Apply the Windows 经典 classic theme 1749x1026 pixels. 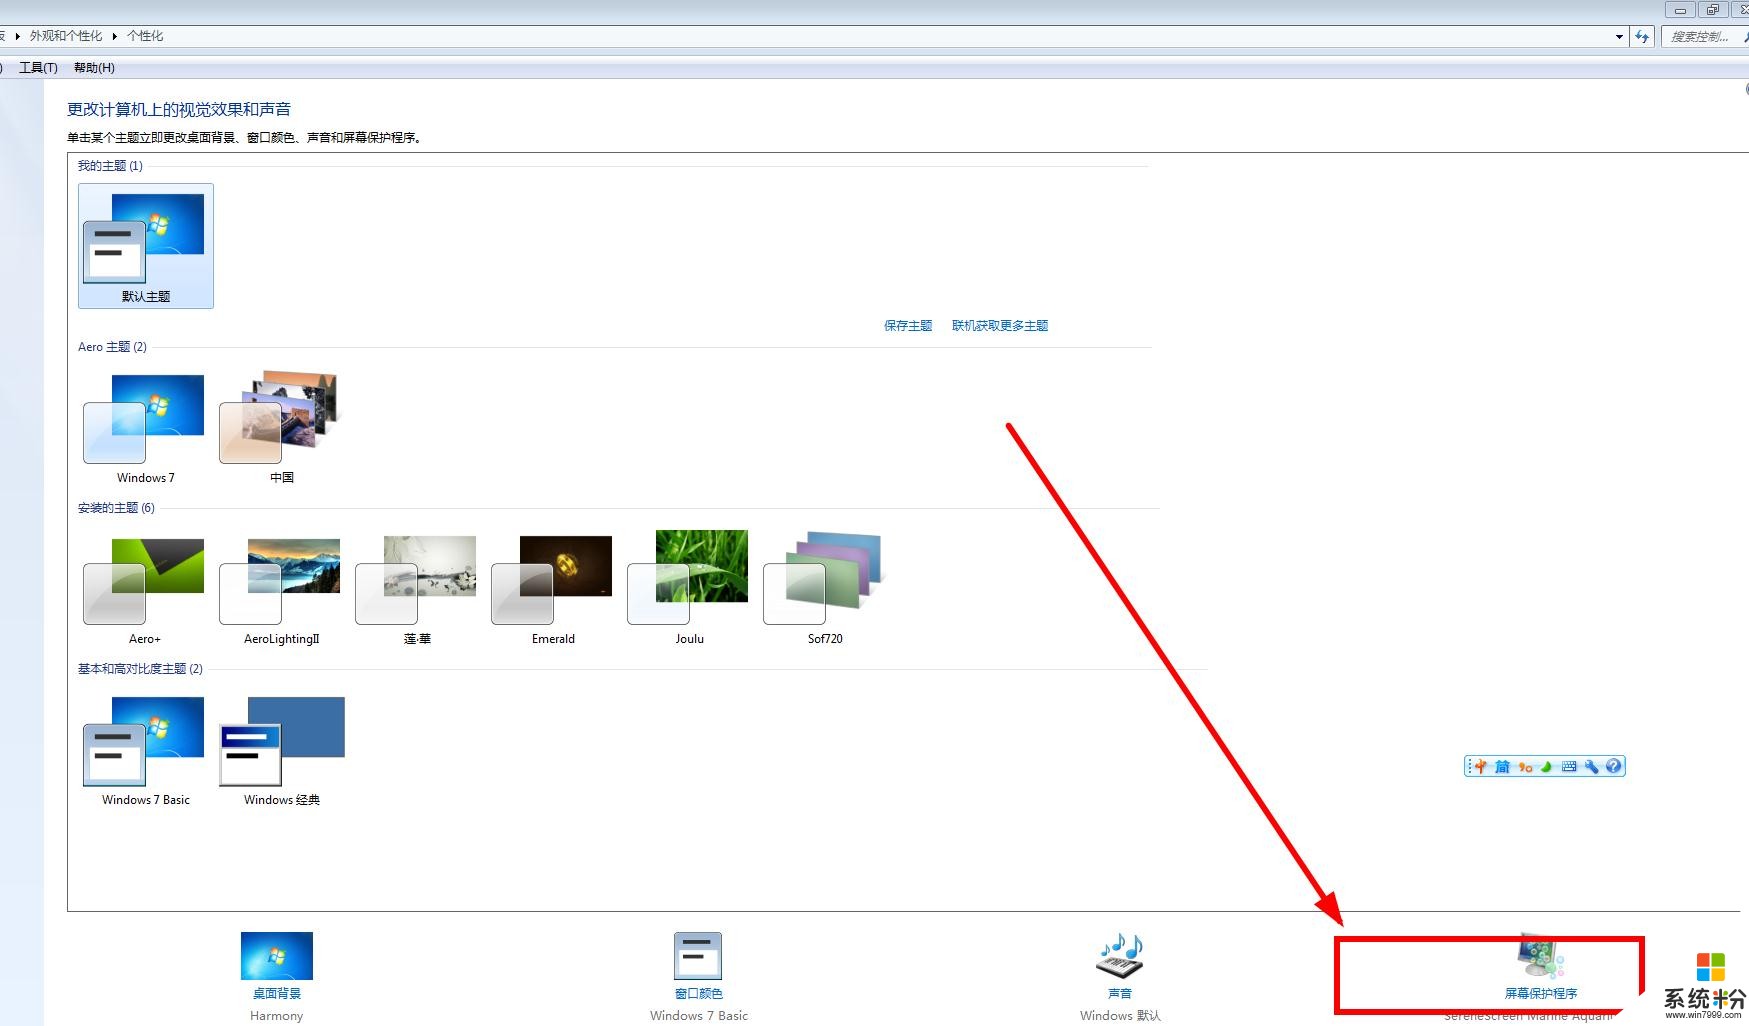282,750
